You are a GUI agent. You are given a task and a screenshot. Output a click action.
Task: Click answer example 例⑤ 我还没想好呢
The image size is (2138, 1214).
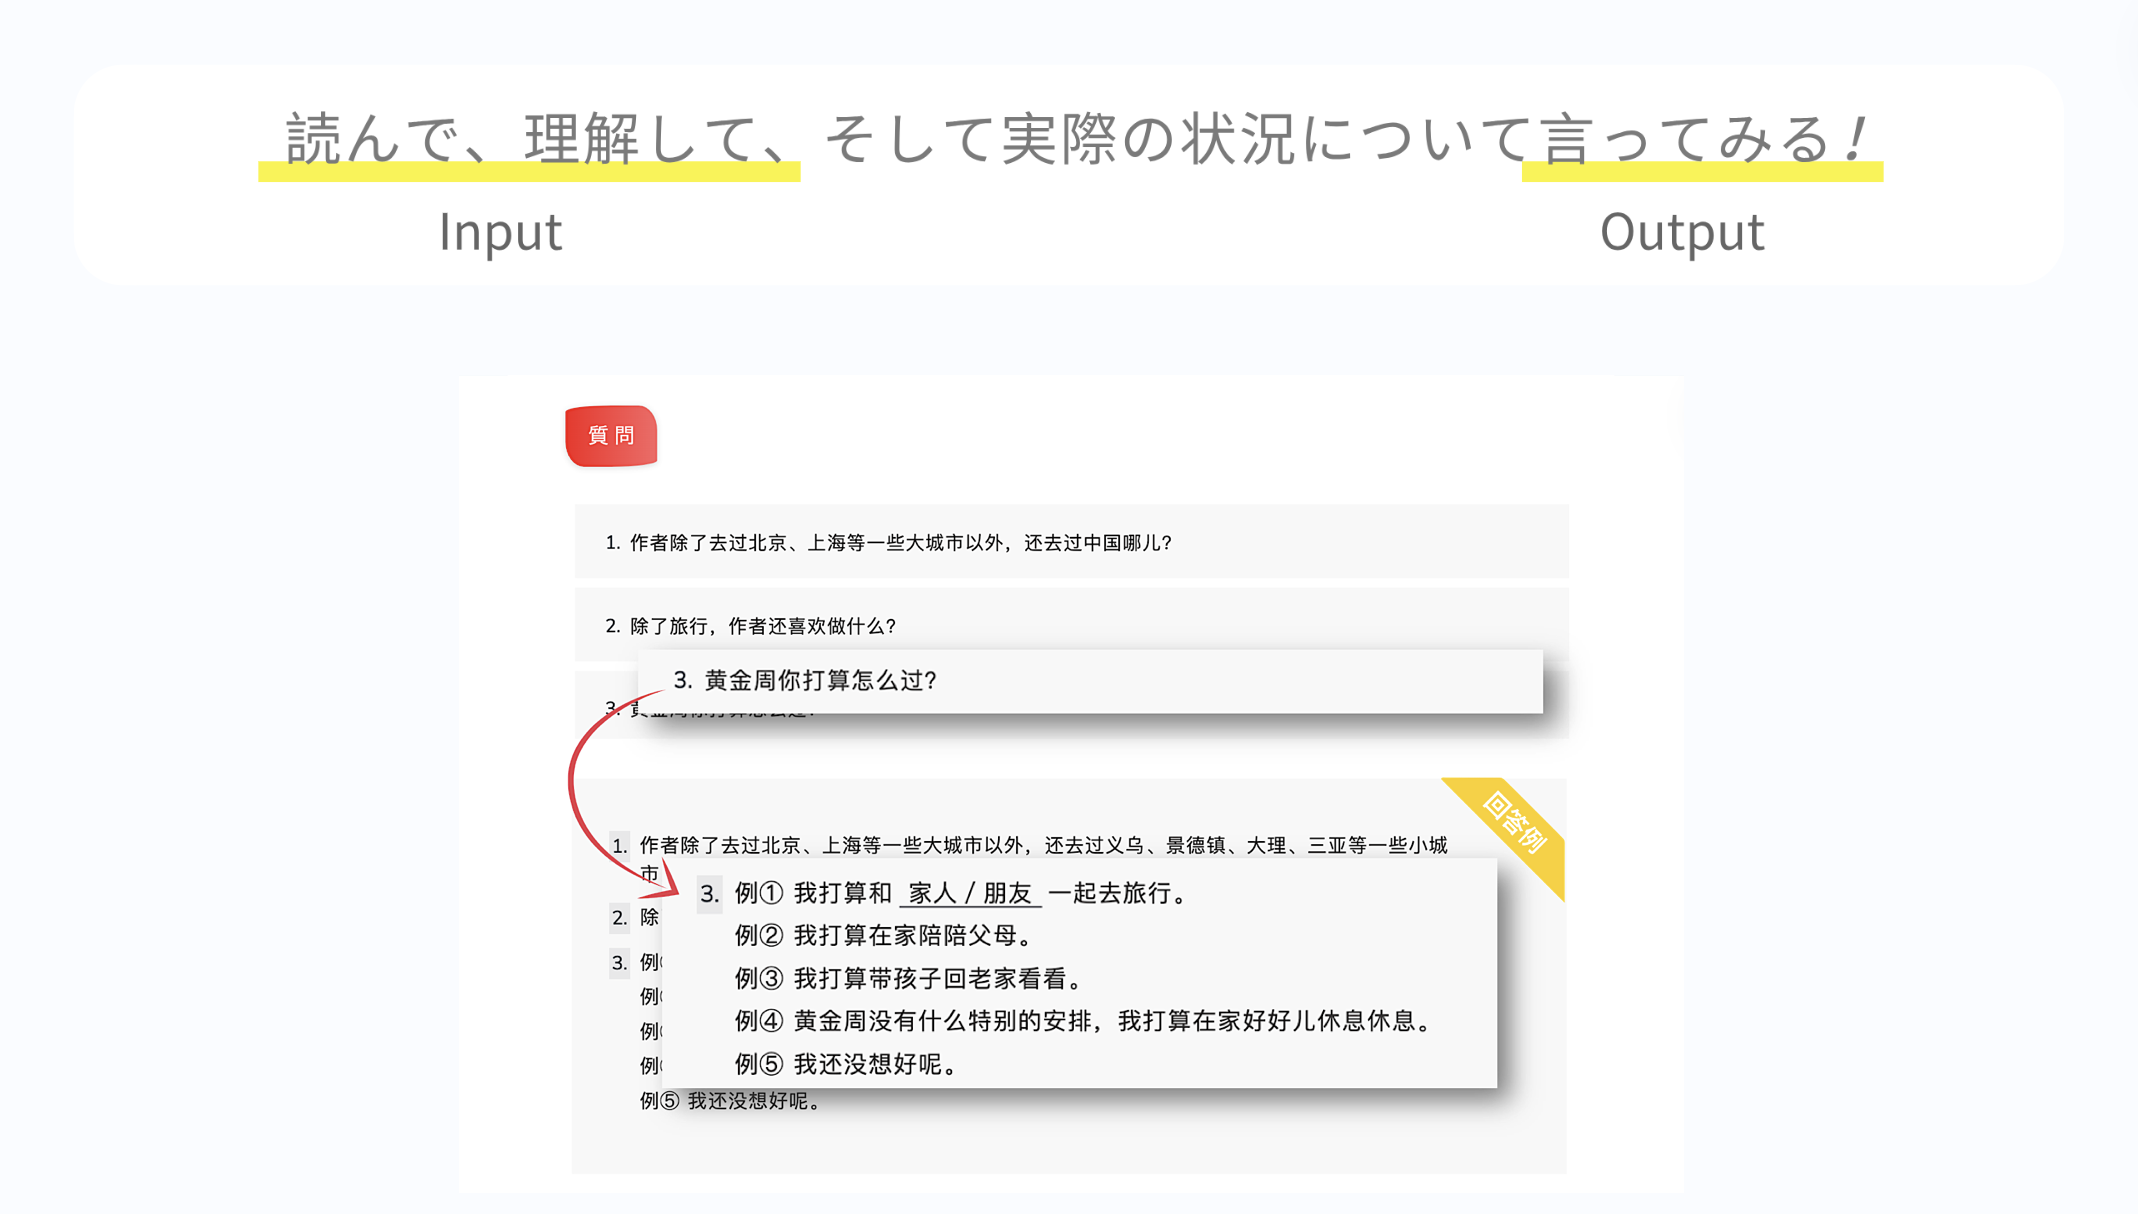click(x=846, y=1064)
